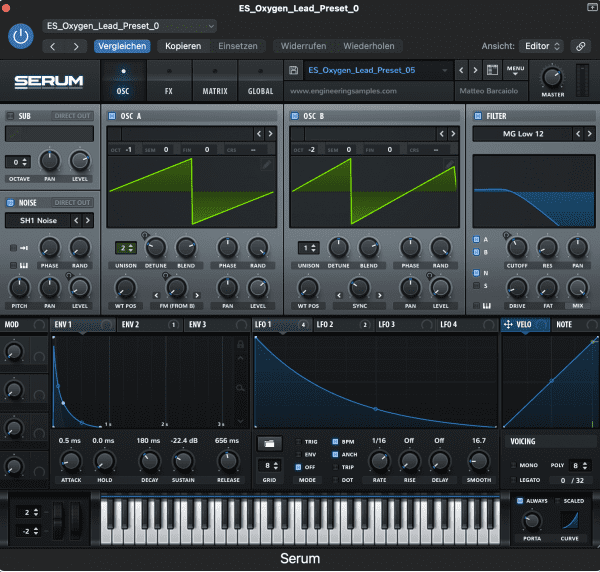Select previous OSC B wavetable

click(442, 134)
